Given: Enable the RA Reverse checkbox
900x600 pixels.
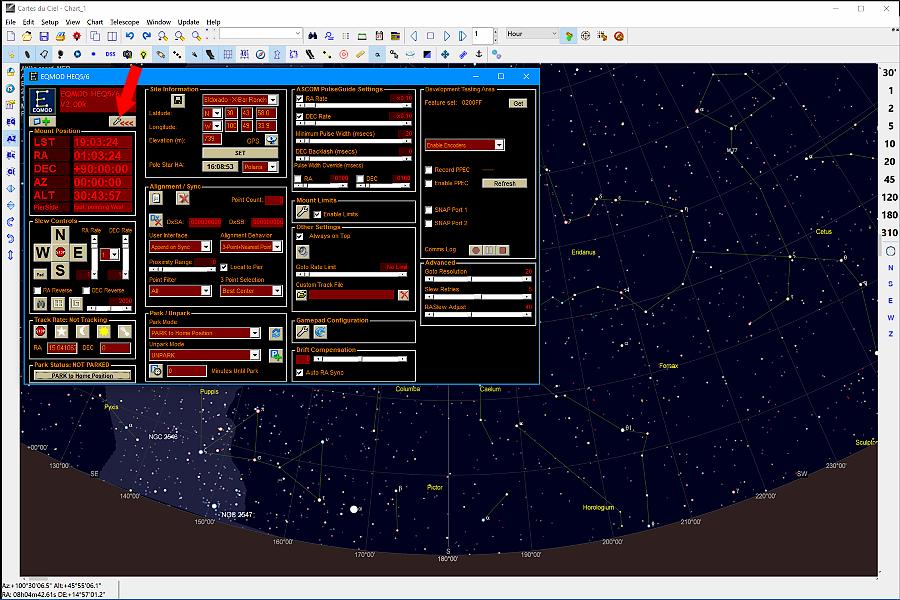Looking at the screenshot, I should (x=38, y=291).
